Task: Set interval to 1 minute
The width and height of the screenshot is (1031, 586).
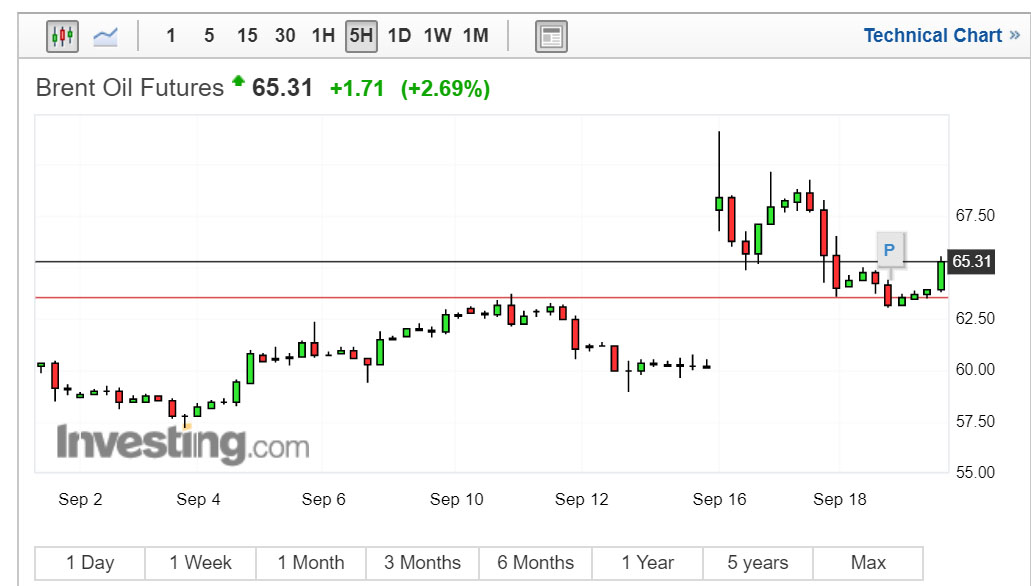Action: click(171, 36)
